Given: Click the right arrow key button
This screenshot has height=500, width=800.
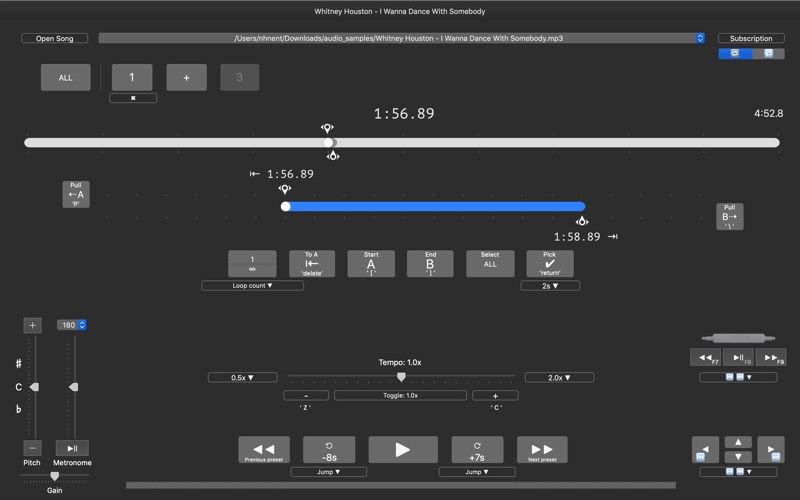Looking at the screenshot, I should point(771,449).
